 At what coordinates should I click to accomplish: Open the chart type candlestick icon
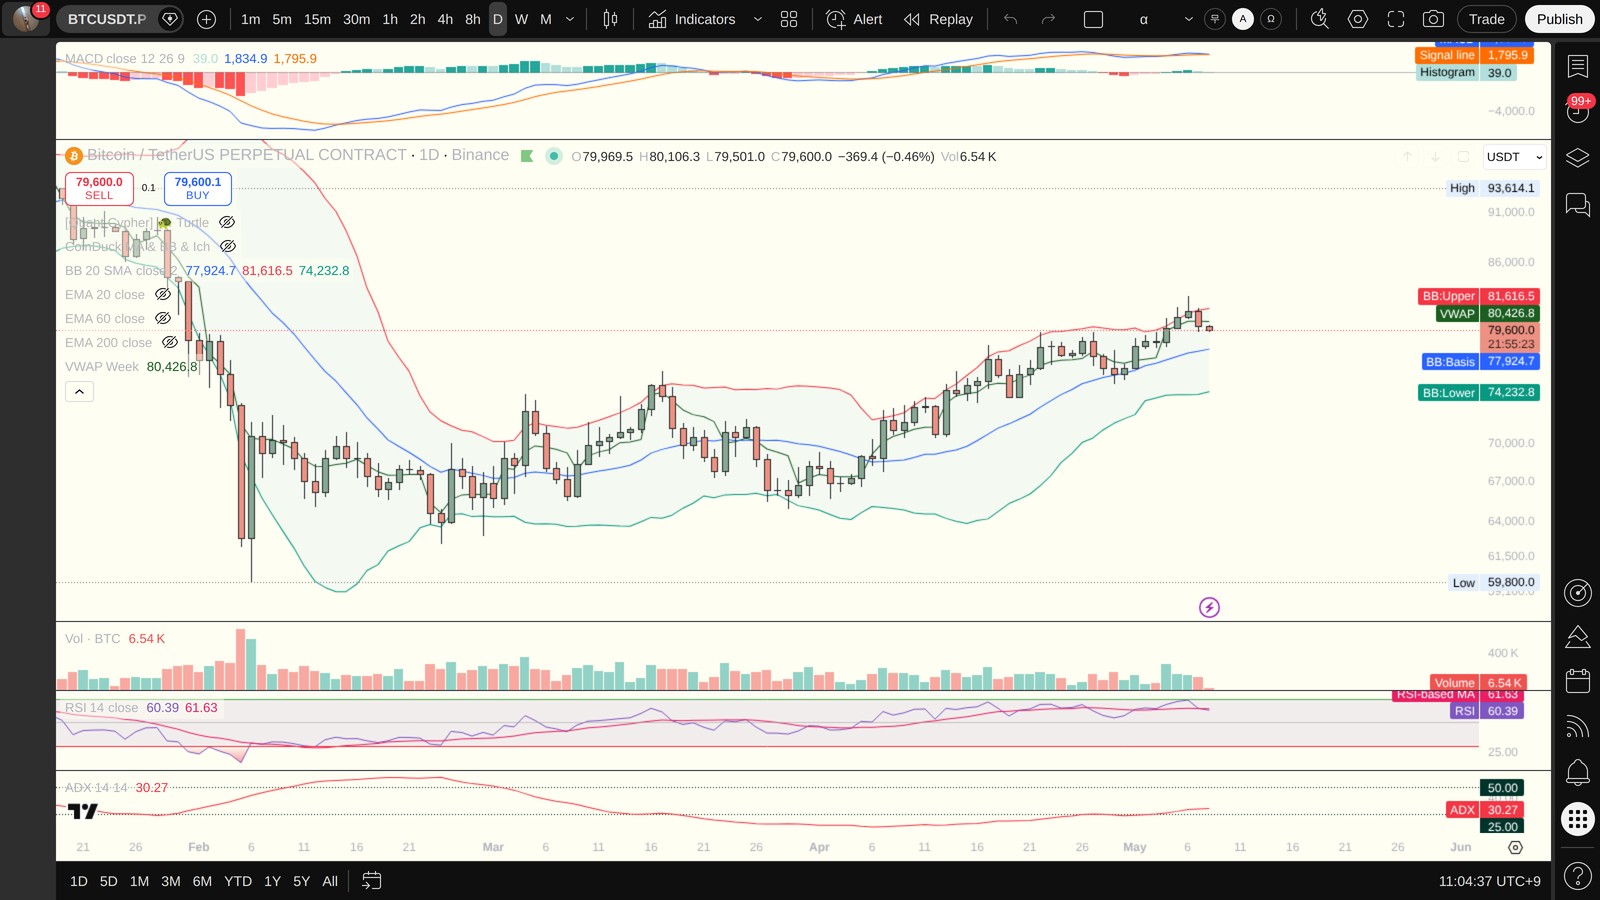pyautogui.click(x=610, y=19)
